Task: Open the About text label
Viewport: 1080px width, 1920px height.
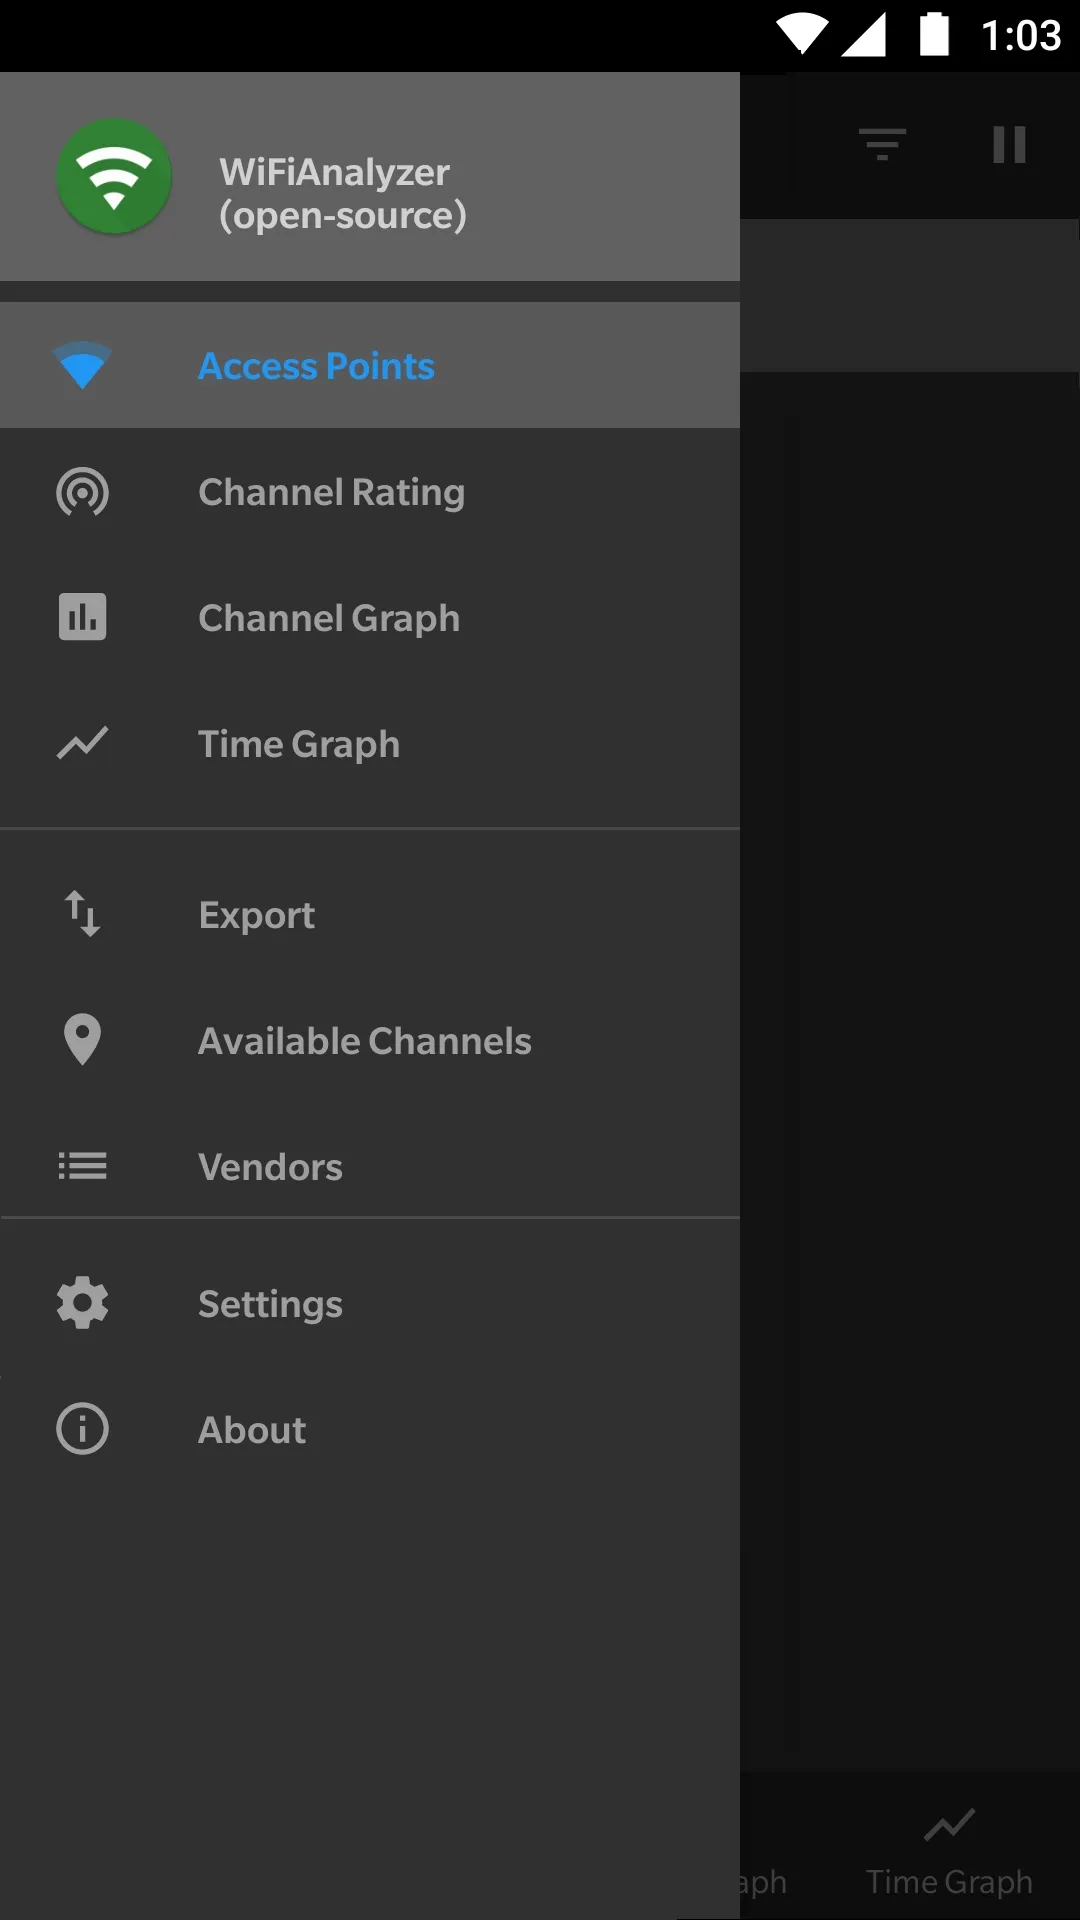Action: coord(252,1430)
